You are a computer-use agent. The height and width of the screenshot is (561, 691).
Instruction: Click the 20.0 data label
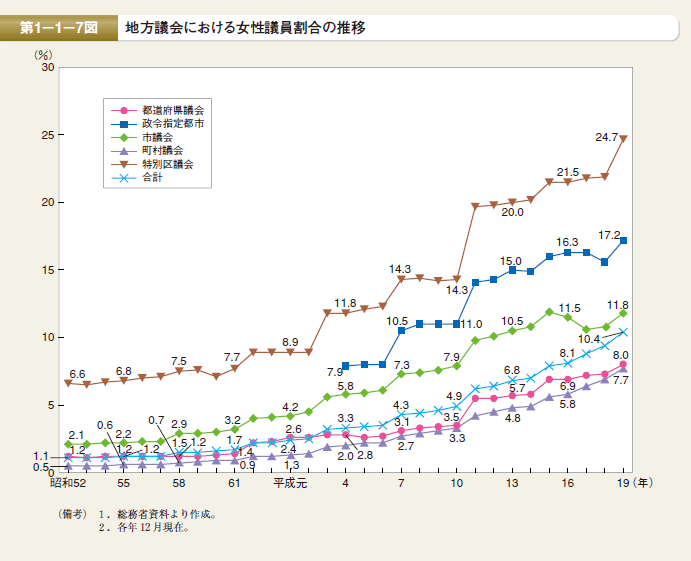[x=512, y=212]
